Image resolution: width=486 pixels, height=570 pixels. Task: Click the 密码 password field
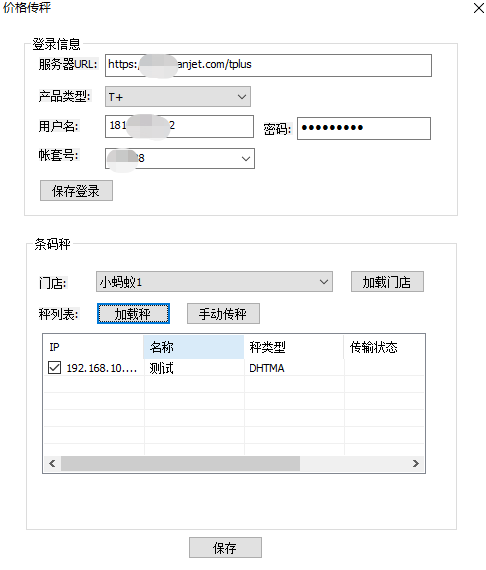pos(364,128)
